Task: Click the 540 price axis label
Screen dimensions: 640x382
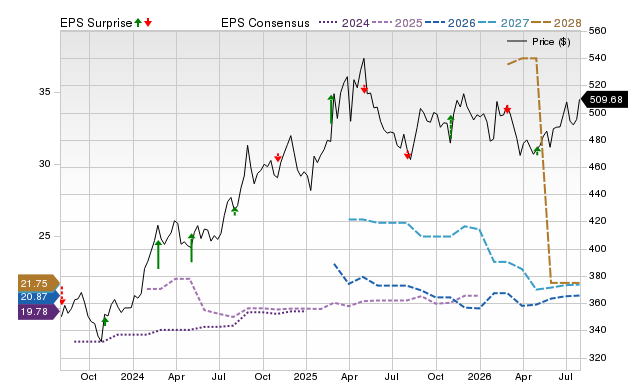Action: pos(598,58)
